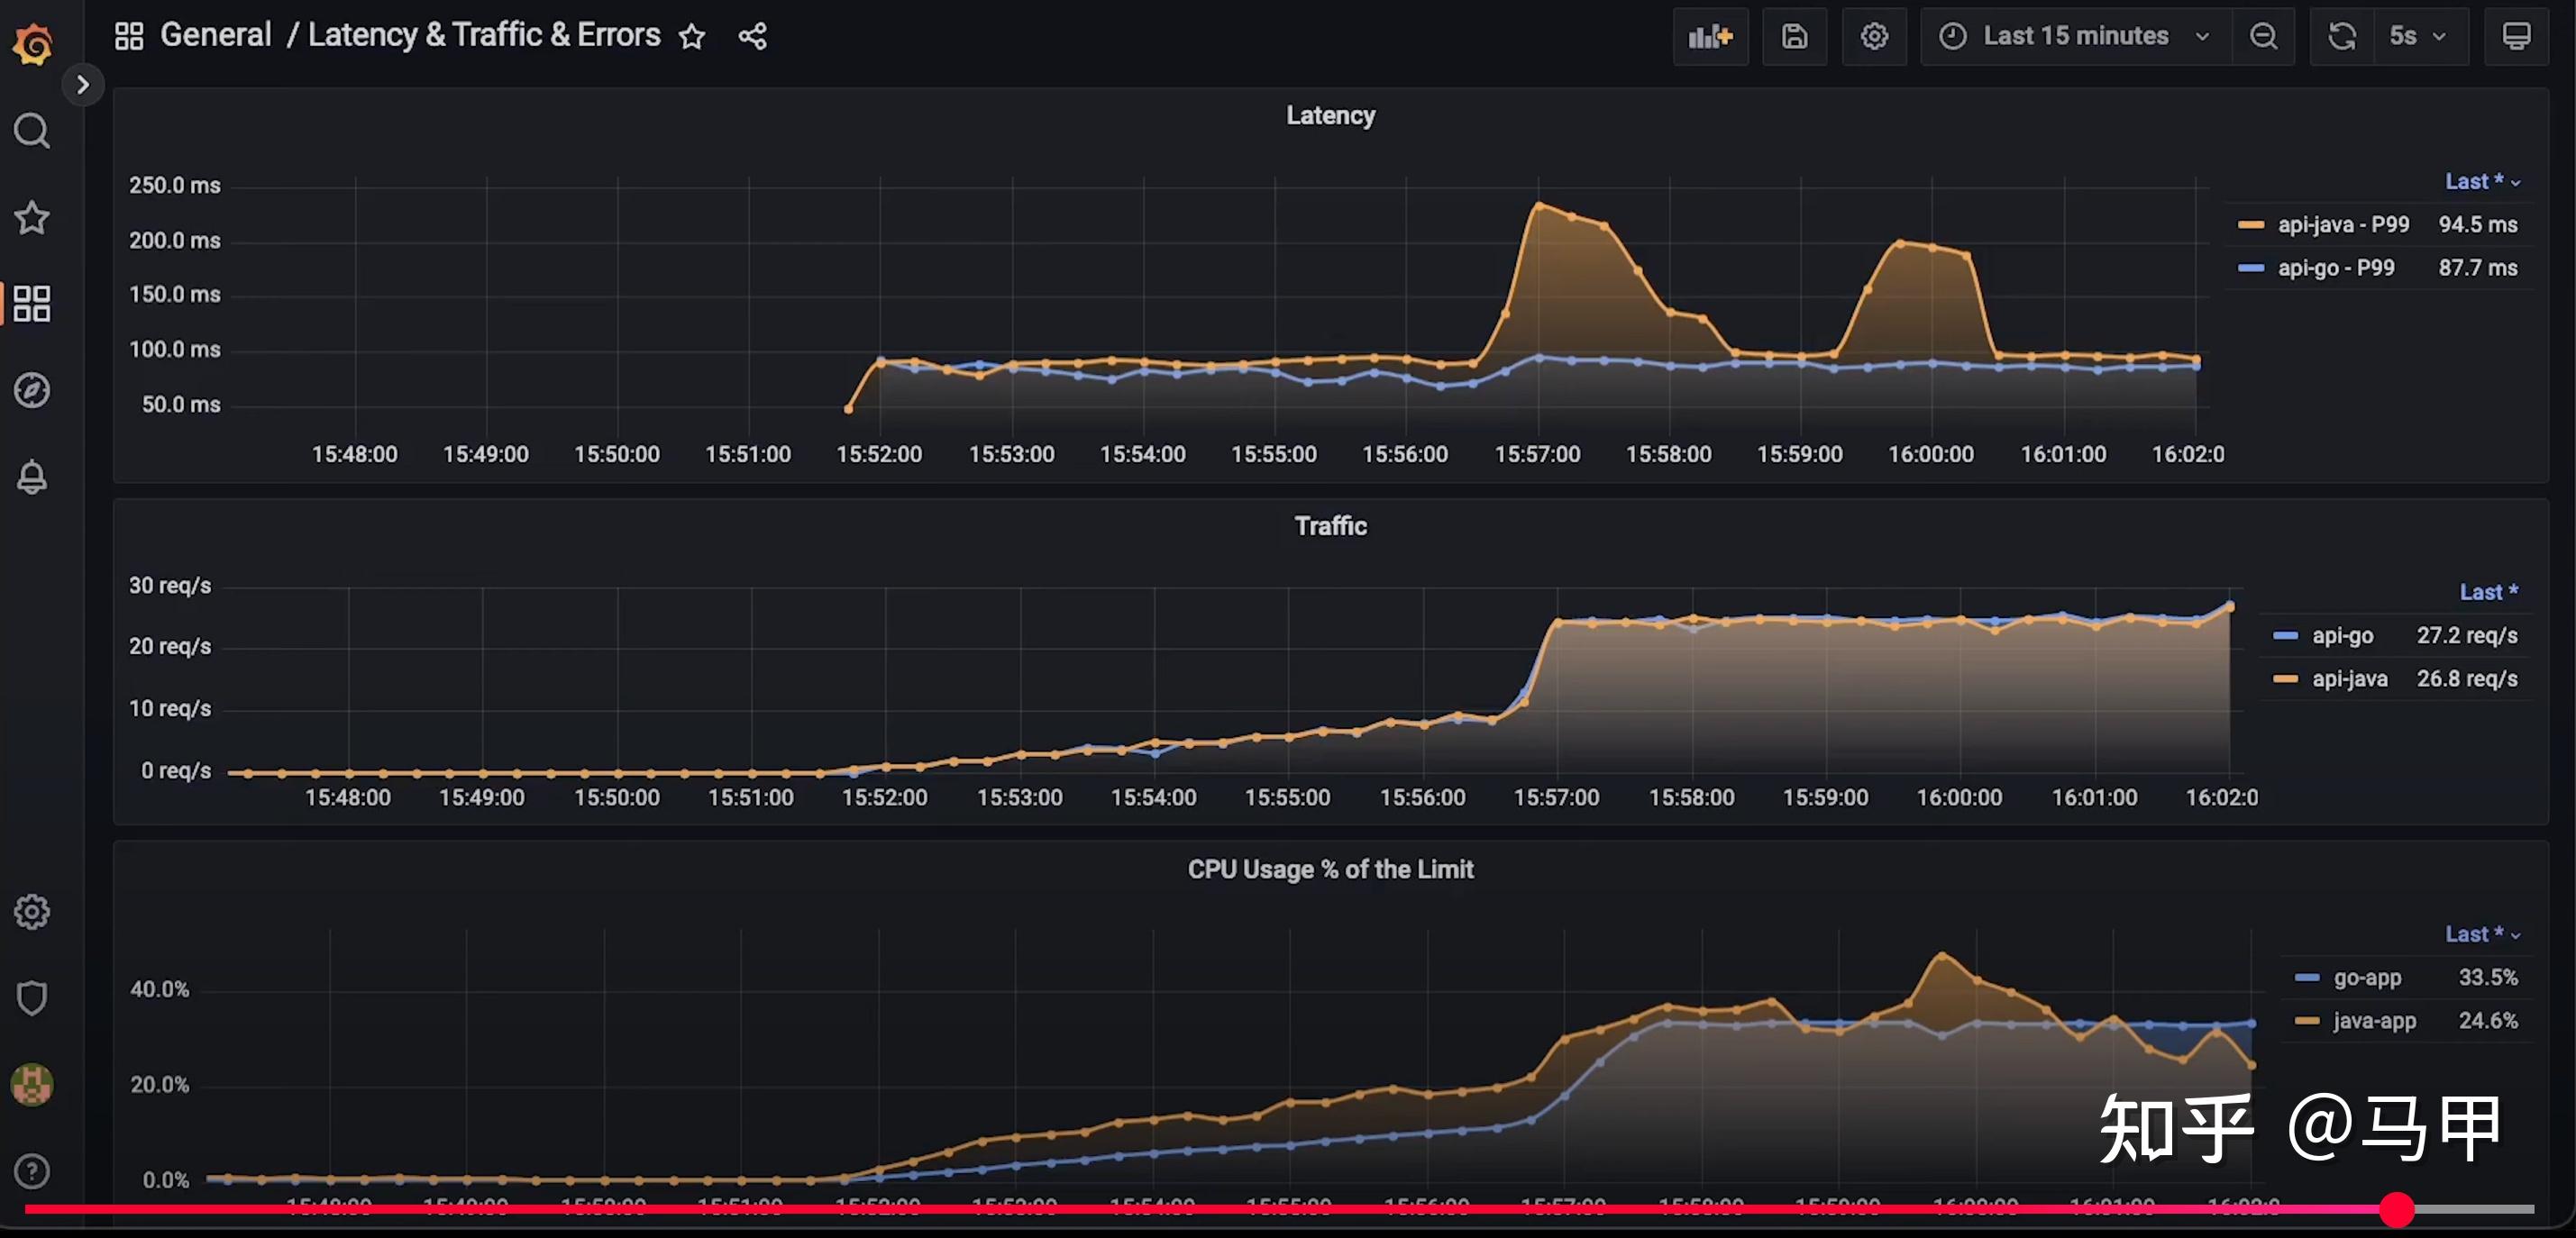Image resolution: width=2576 pixels, height=1238 pixels.
Task: Open the Alerting bell icon
Action: pos(32,477)
